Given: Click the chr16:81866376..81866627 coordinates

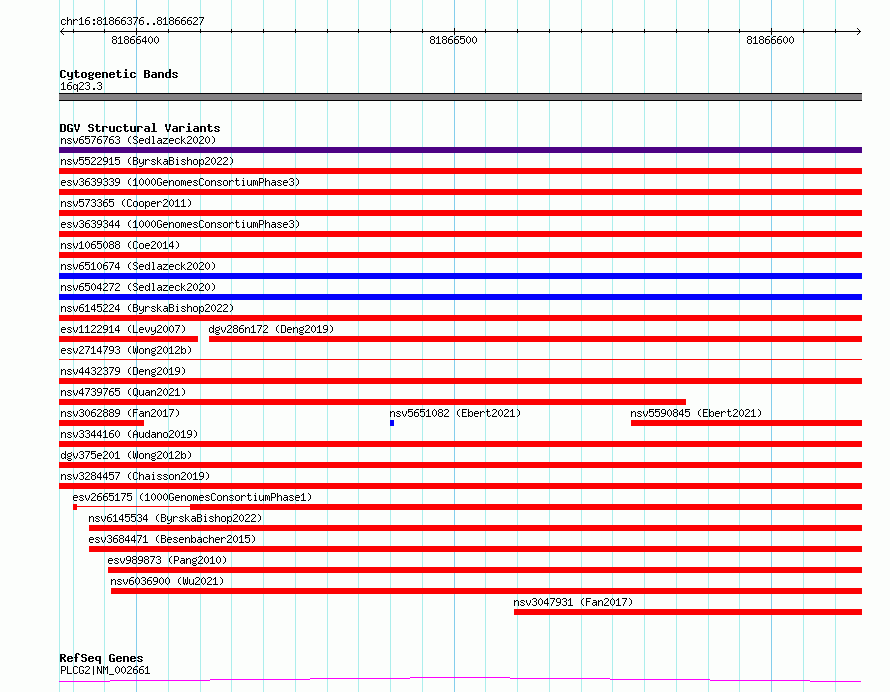Looking at the screenshot, I should pyautogui.click(x=132, y=22).
